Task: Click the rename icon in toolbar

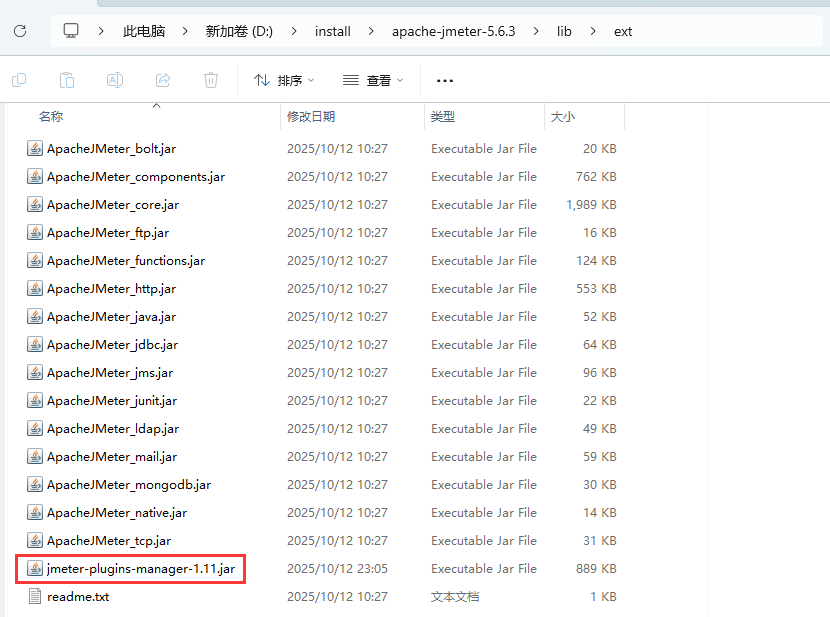Action: coord(115,80)
